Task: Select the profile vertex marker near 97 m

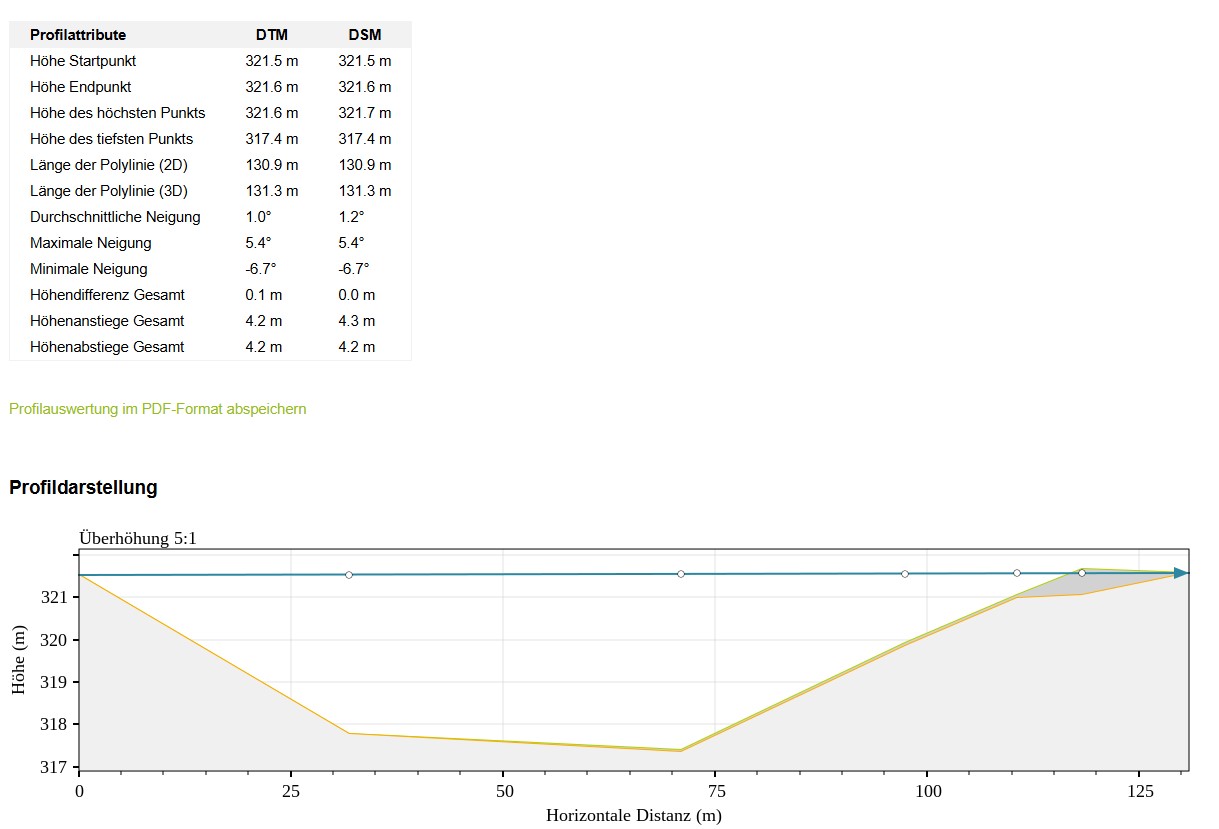Action: point(905,574)
